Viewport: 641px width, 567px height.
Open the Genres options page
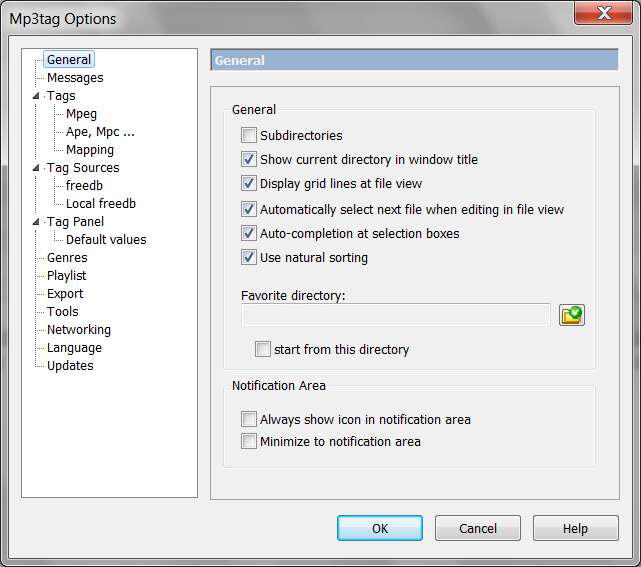click(67, 258)
